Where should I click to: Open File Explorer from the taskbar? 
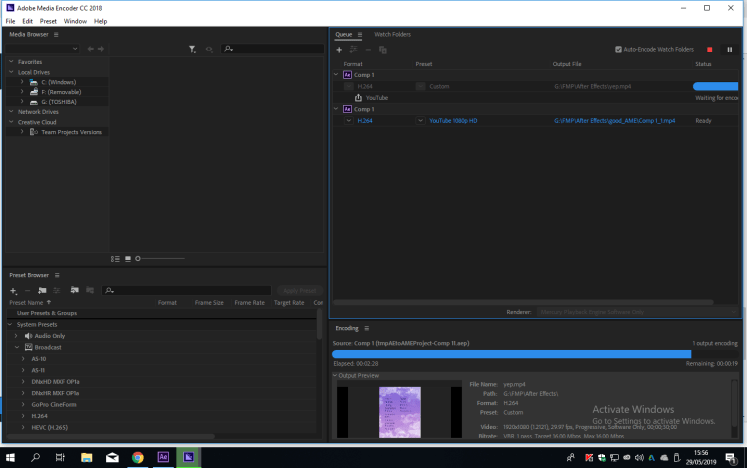click(x=86, y=458)
